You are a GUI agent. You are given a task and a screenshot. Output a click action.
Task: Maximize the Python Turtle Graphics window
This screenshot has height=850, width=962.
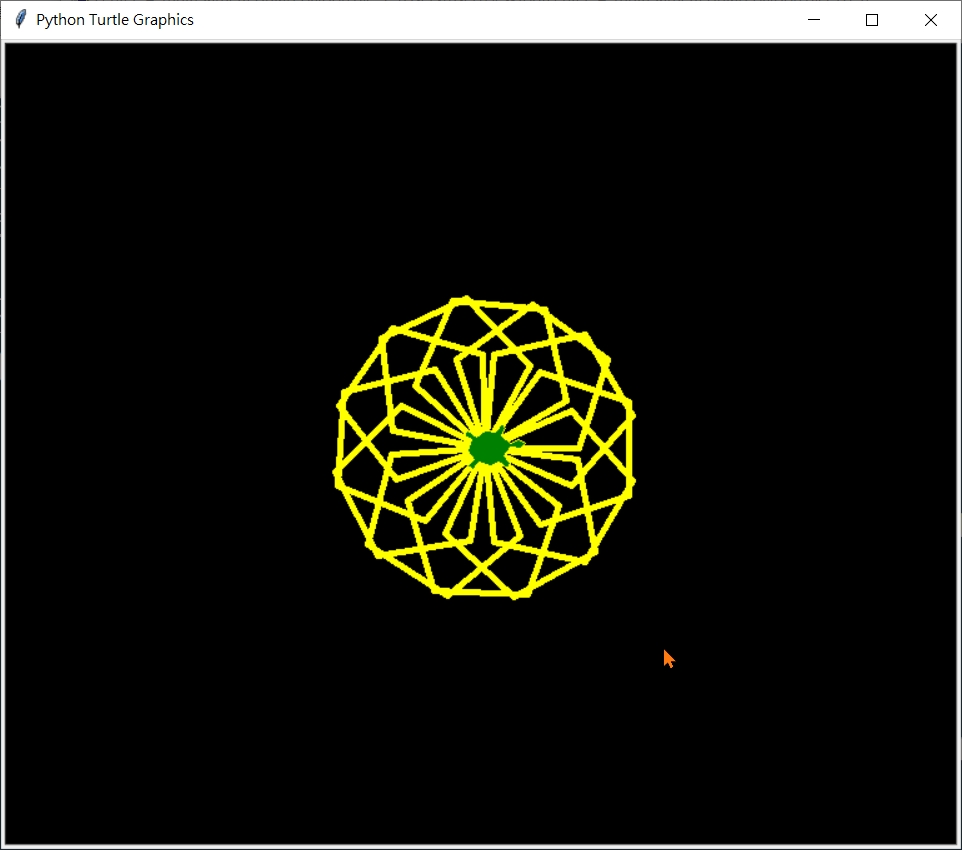point(872,20)
